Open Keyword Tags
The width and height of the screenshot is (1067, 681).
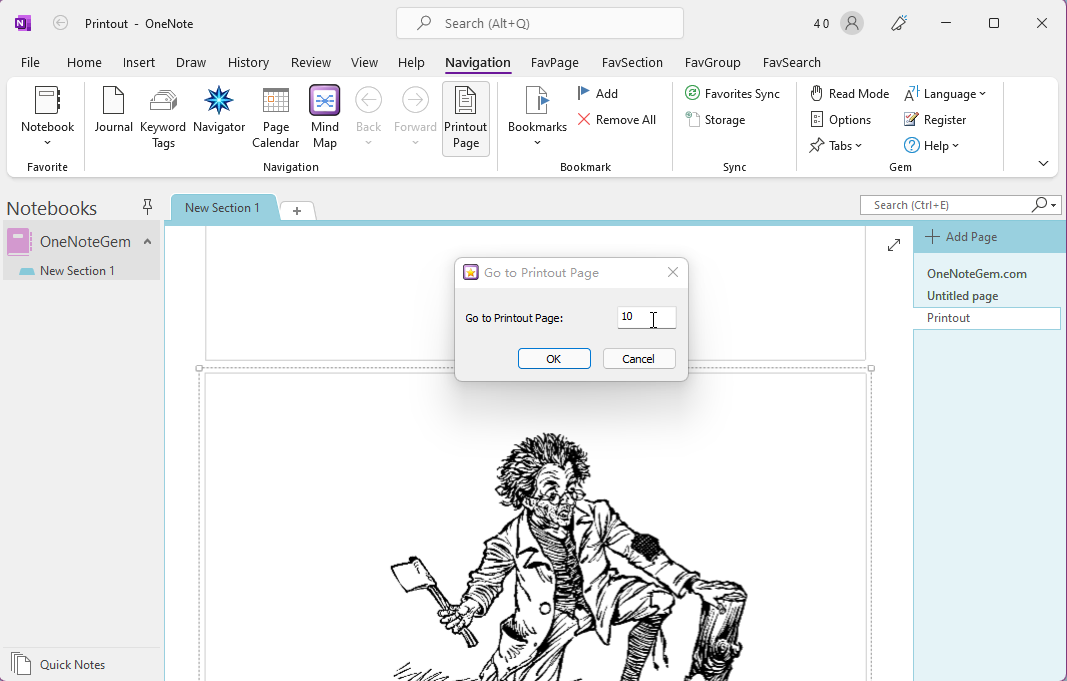click(x=163, y=118)
